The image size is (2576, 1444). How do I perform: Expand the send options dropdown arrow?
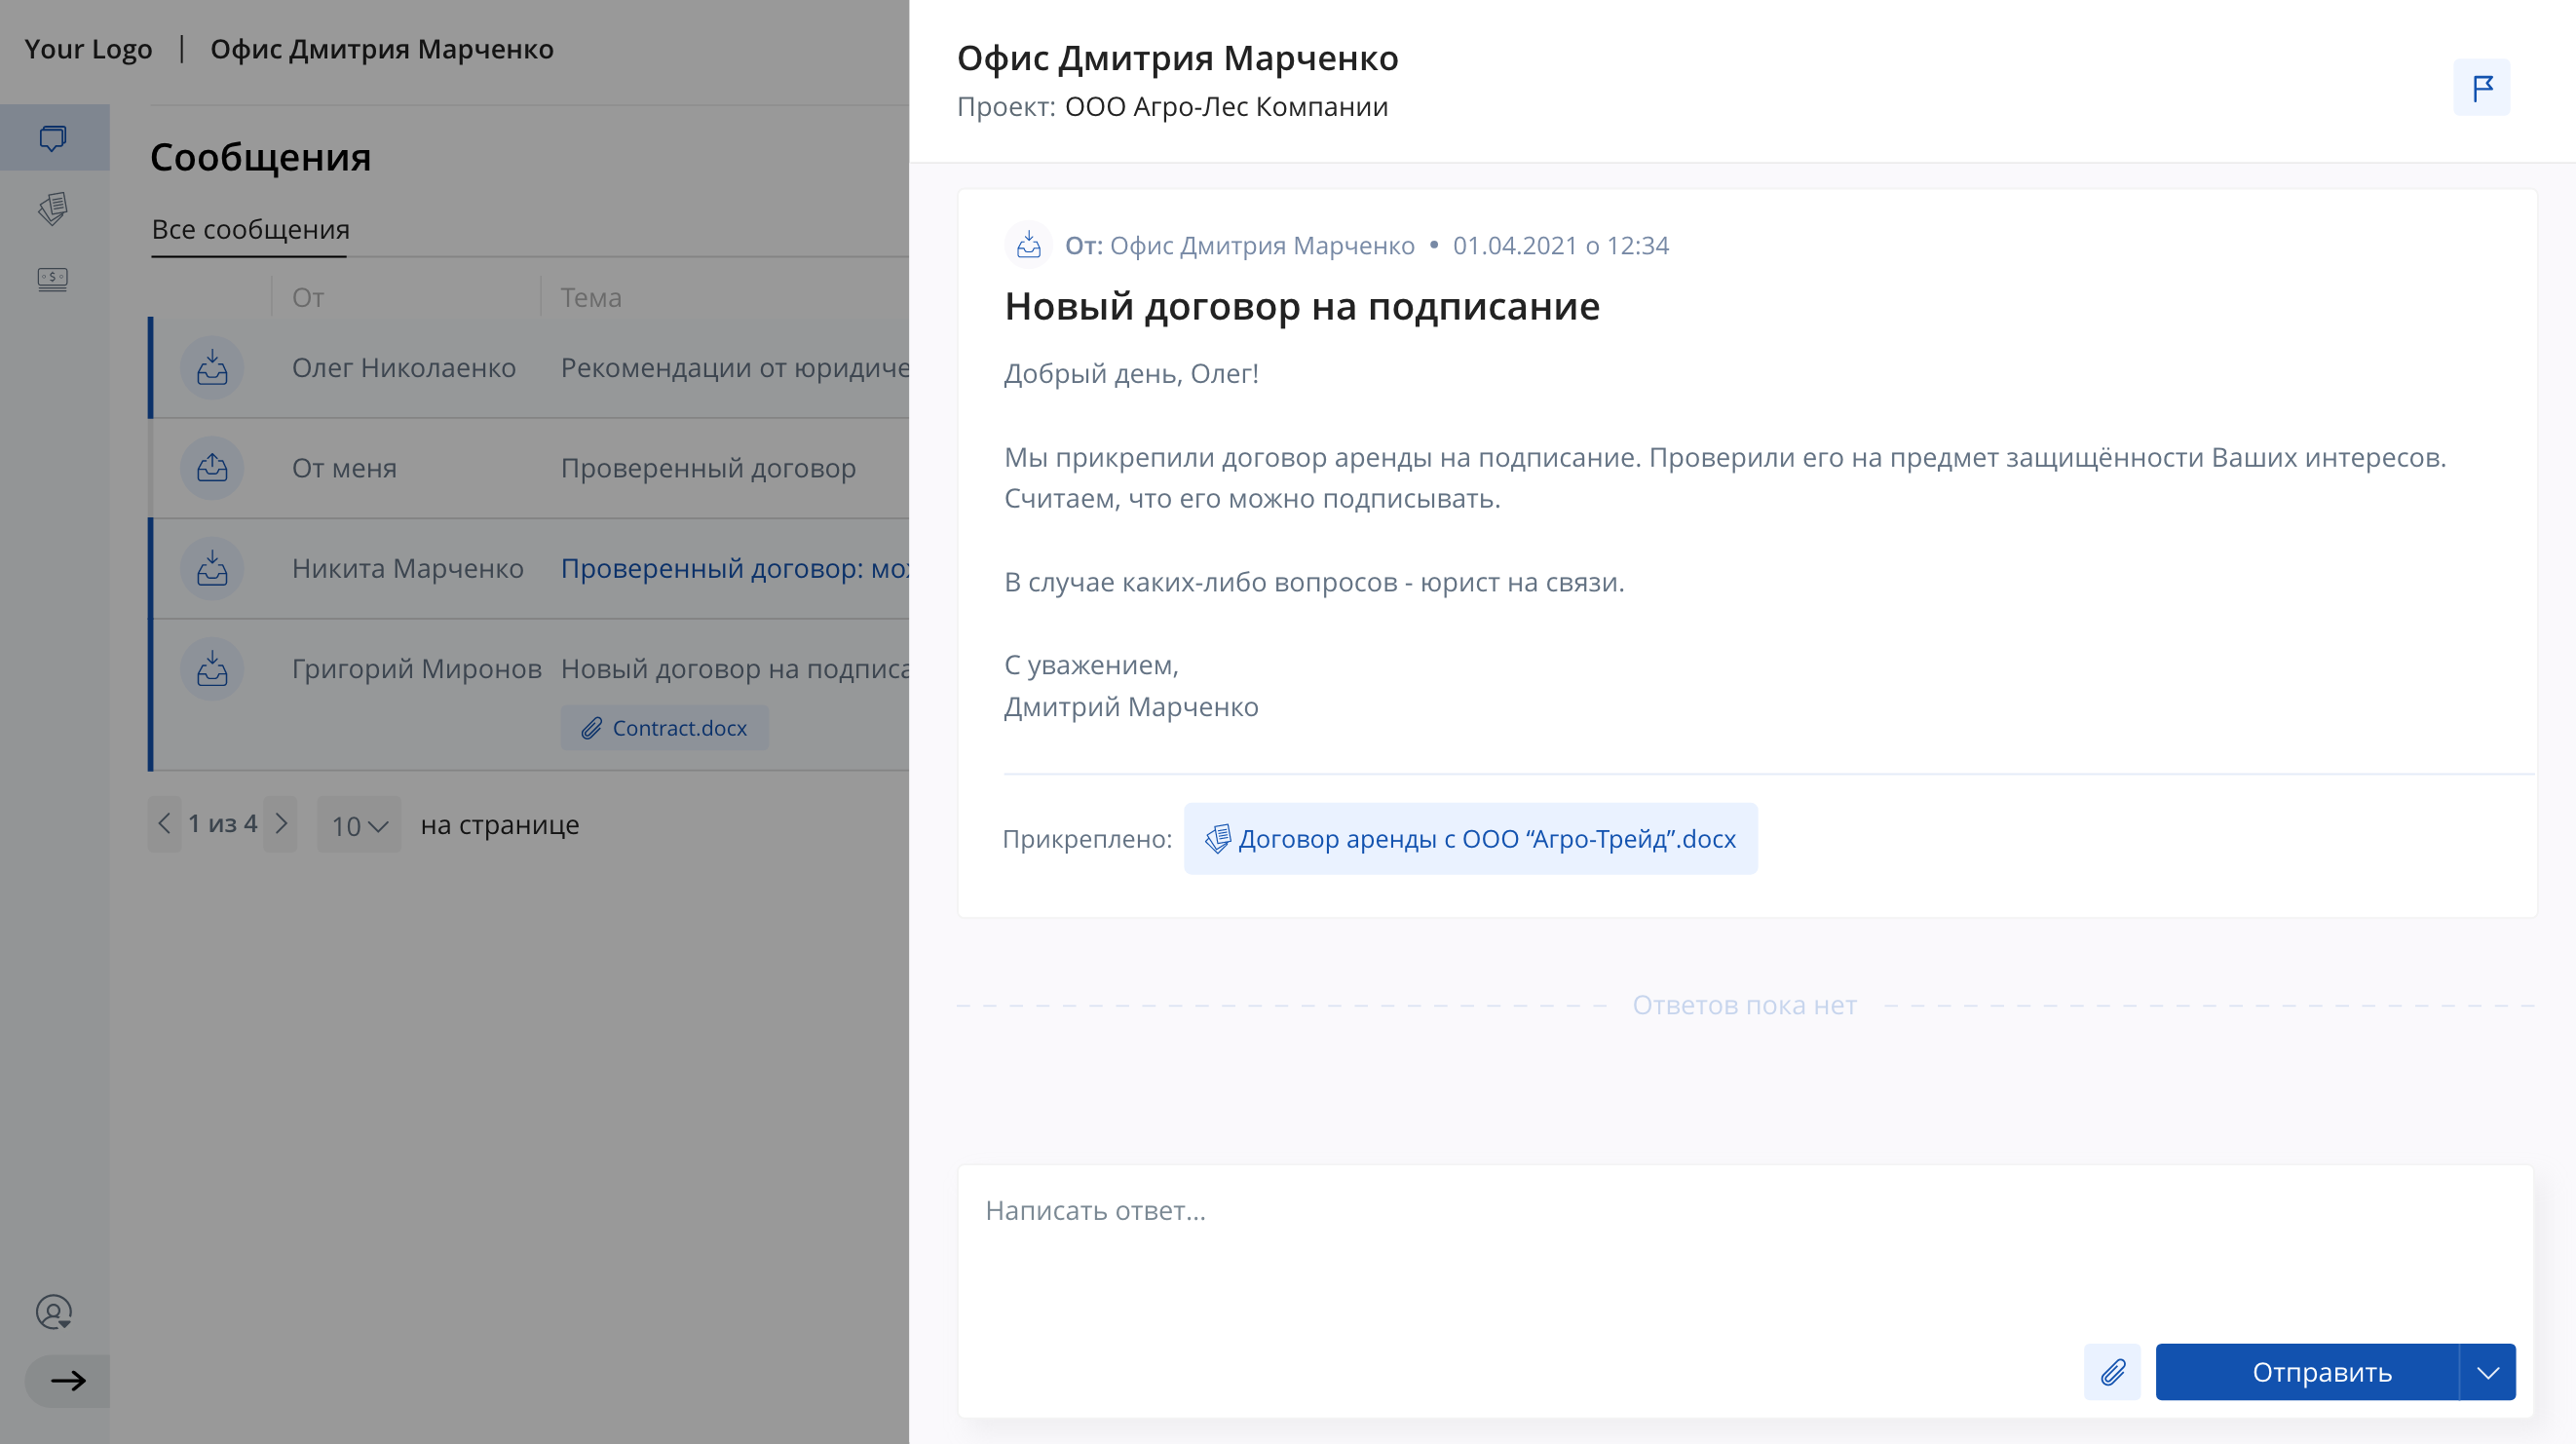pos(2488,1372)
